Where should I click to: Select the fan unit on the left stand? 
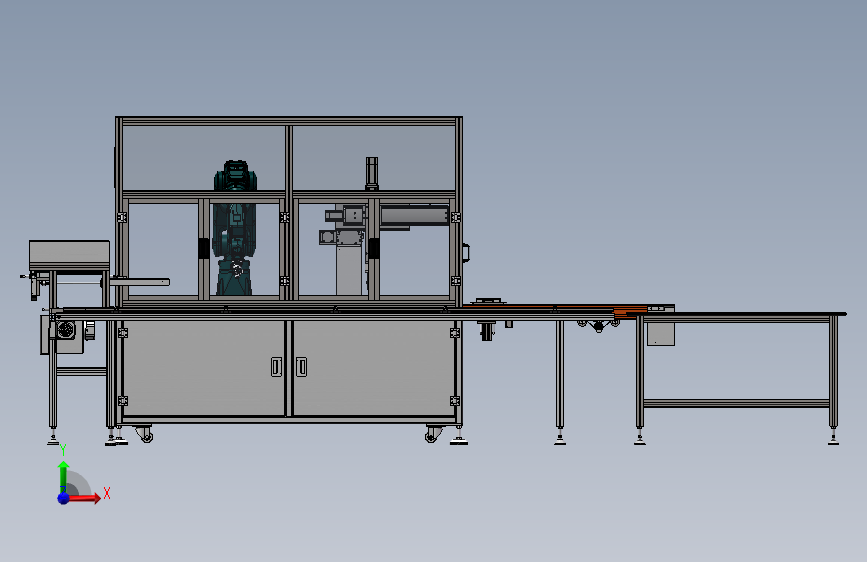point(66,330)
